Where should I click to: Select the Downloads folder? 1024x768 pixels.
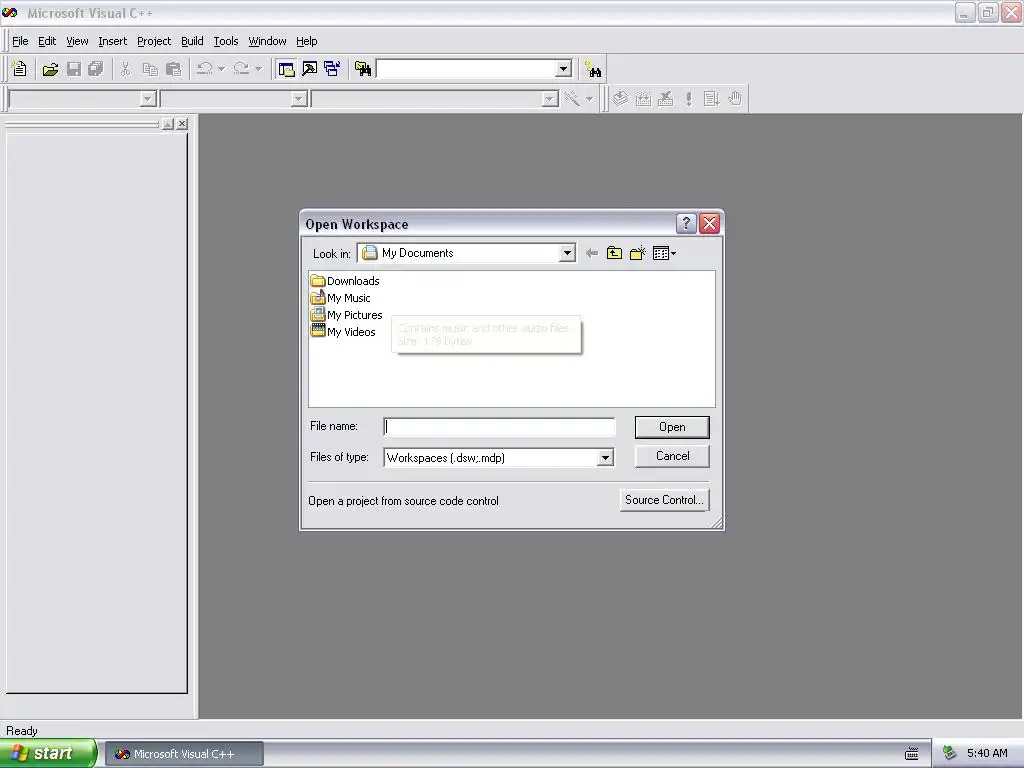[x=345, y=281]
